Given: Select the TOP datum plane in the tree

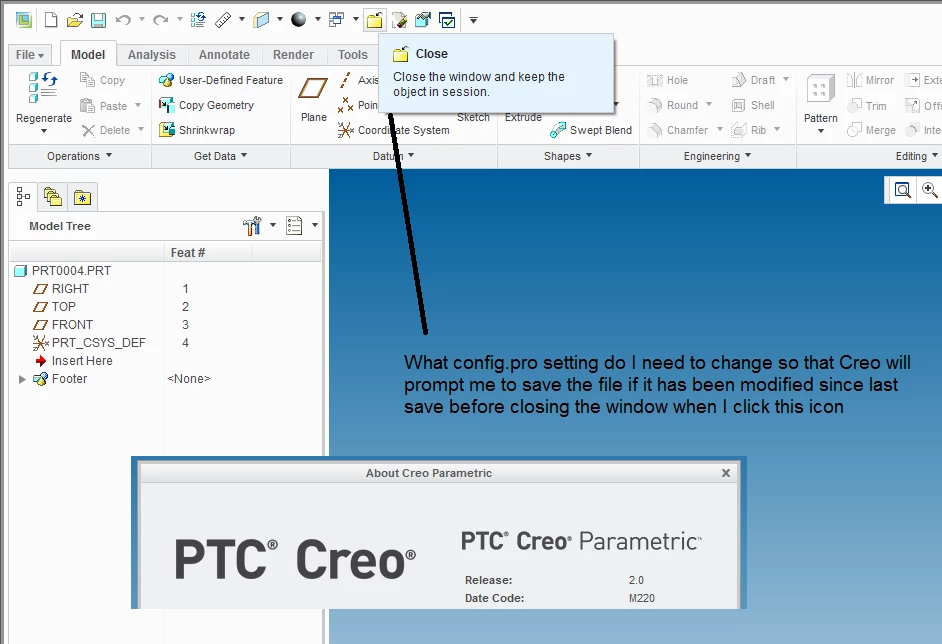Looking at the screenshot, I should [54, 307].
